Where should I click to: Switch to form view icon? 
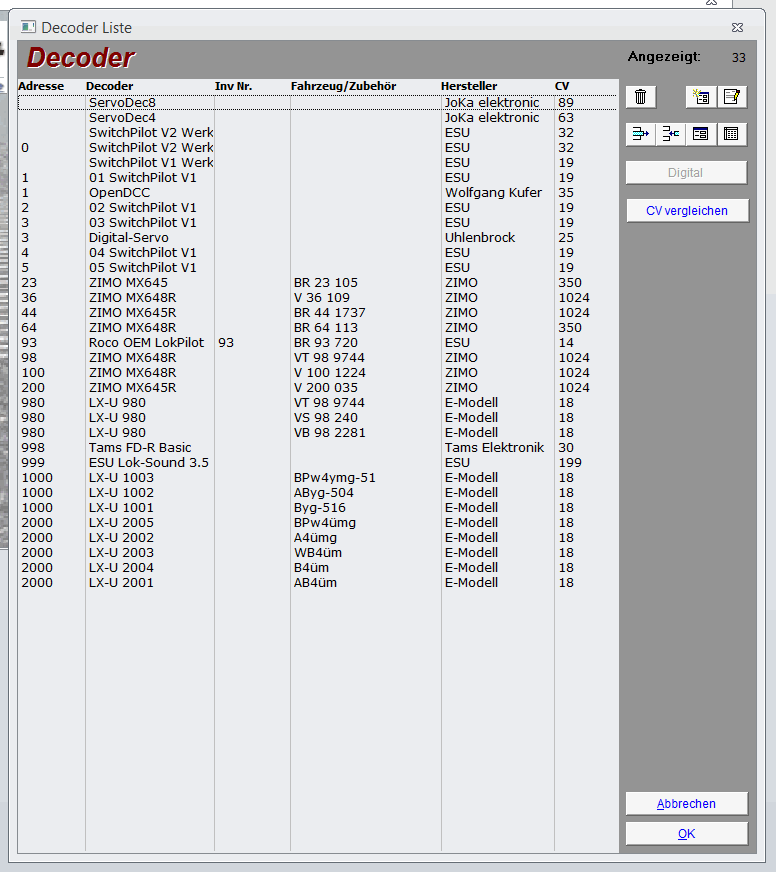point(701,134)
